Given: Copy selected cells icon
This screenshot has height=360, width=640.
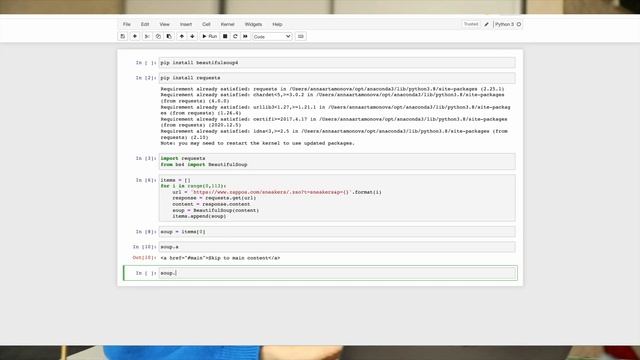Looking at the screenshot, I should [158, 36].
